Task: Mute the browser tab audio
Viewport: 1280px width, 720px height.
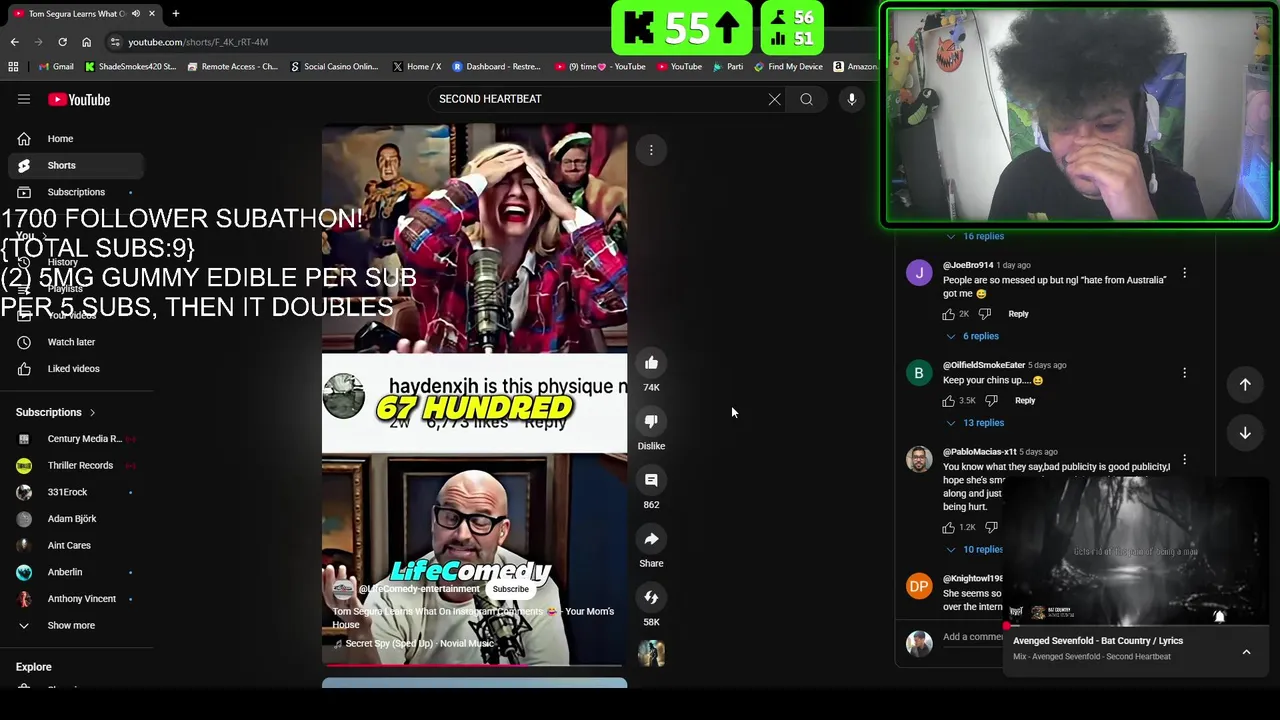Action: 135,13
